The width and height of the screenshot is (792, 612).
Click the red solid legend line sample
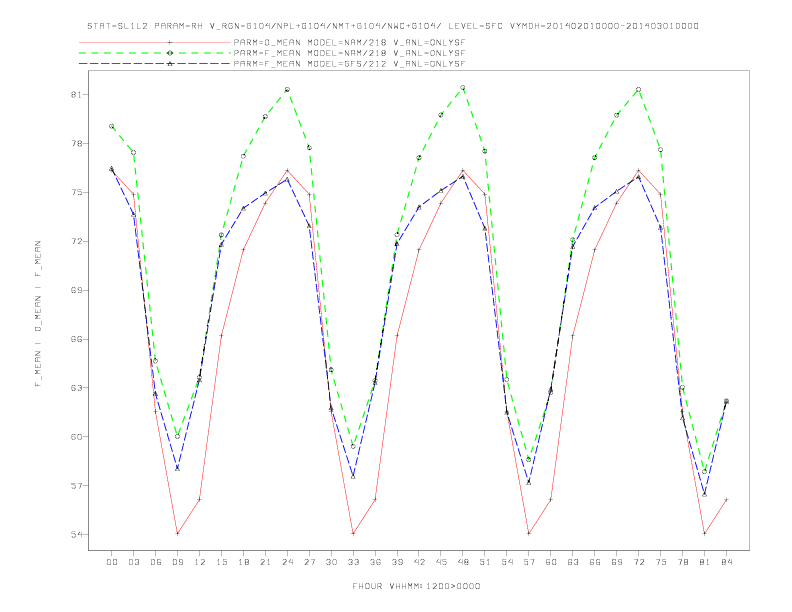point(155,42)
